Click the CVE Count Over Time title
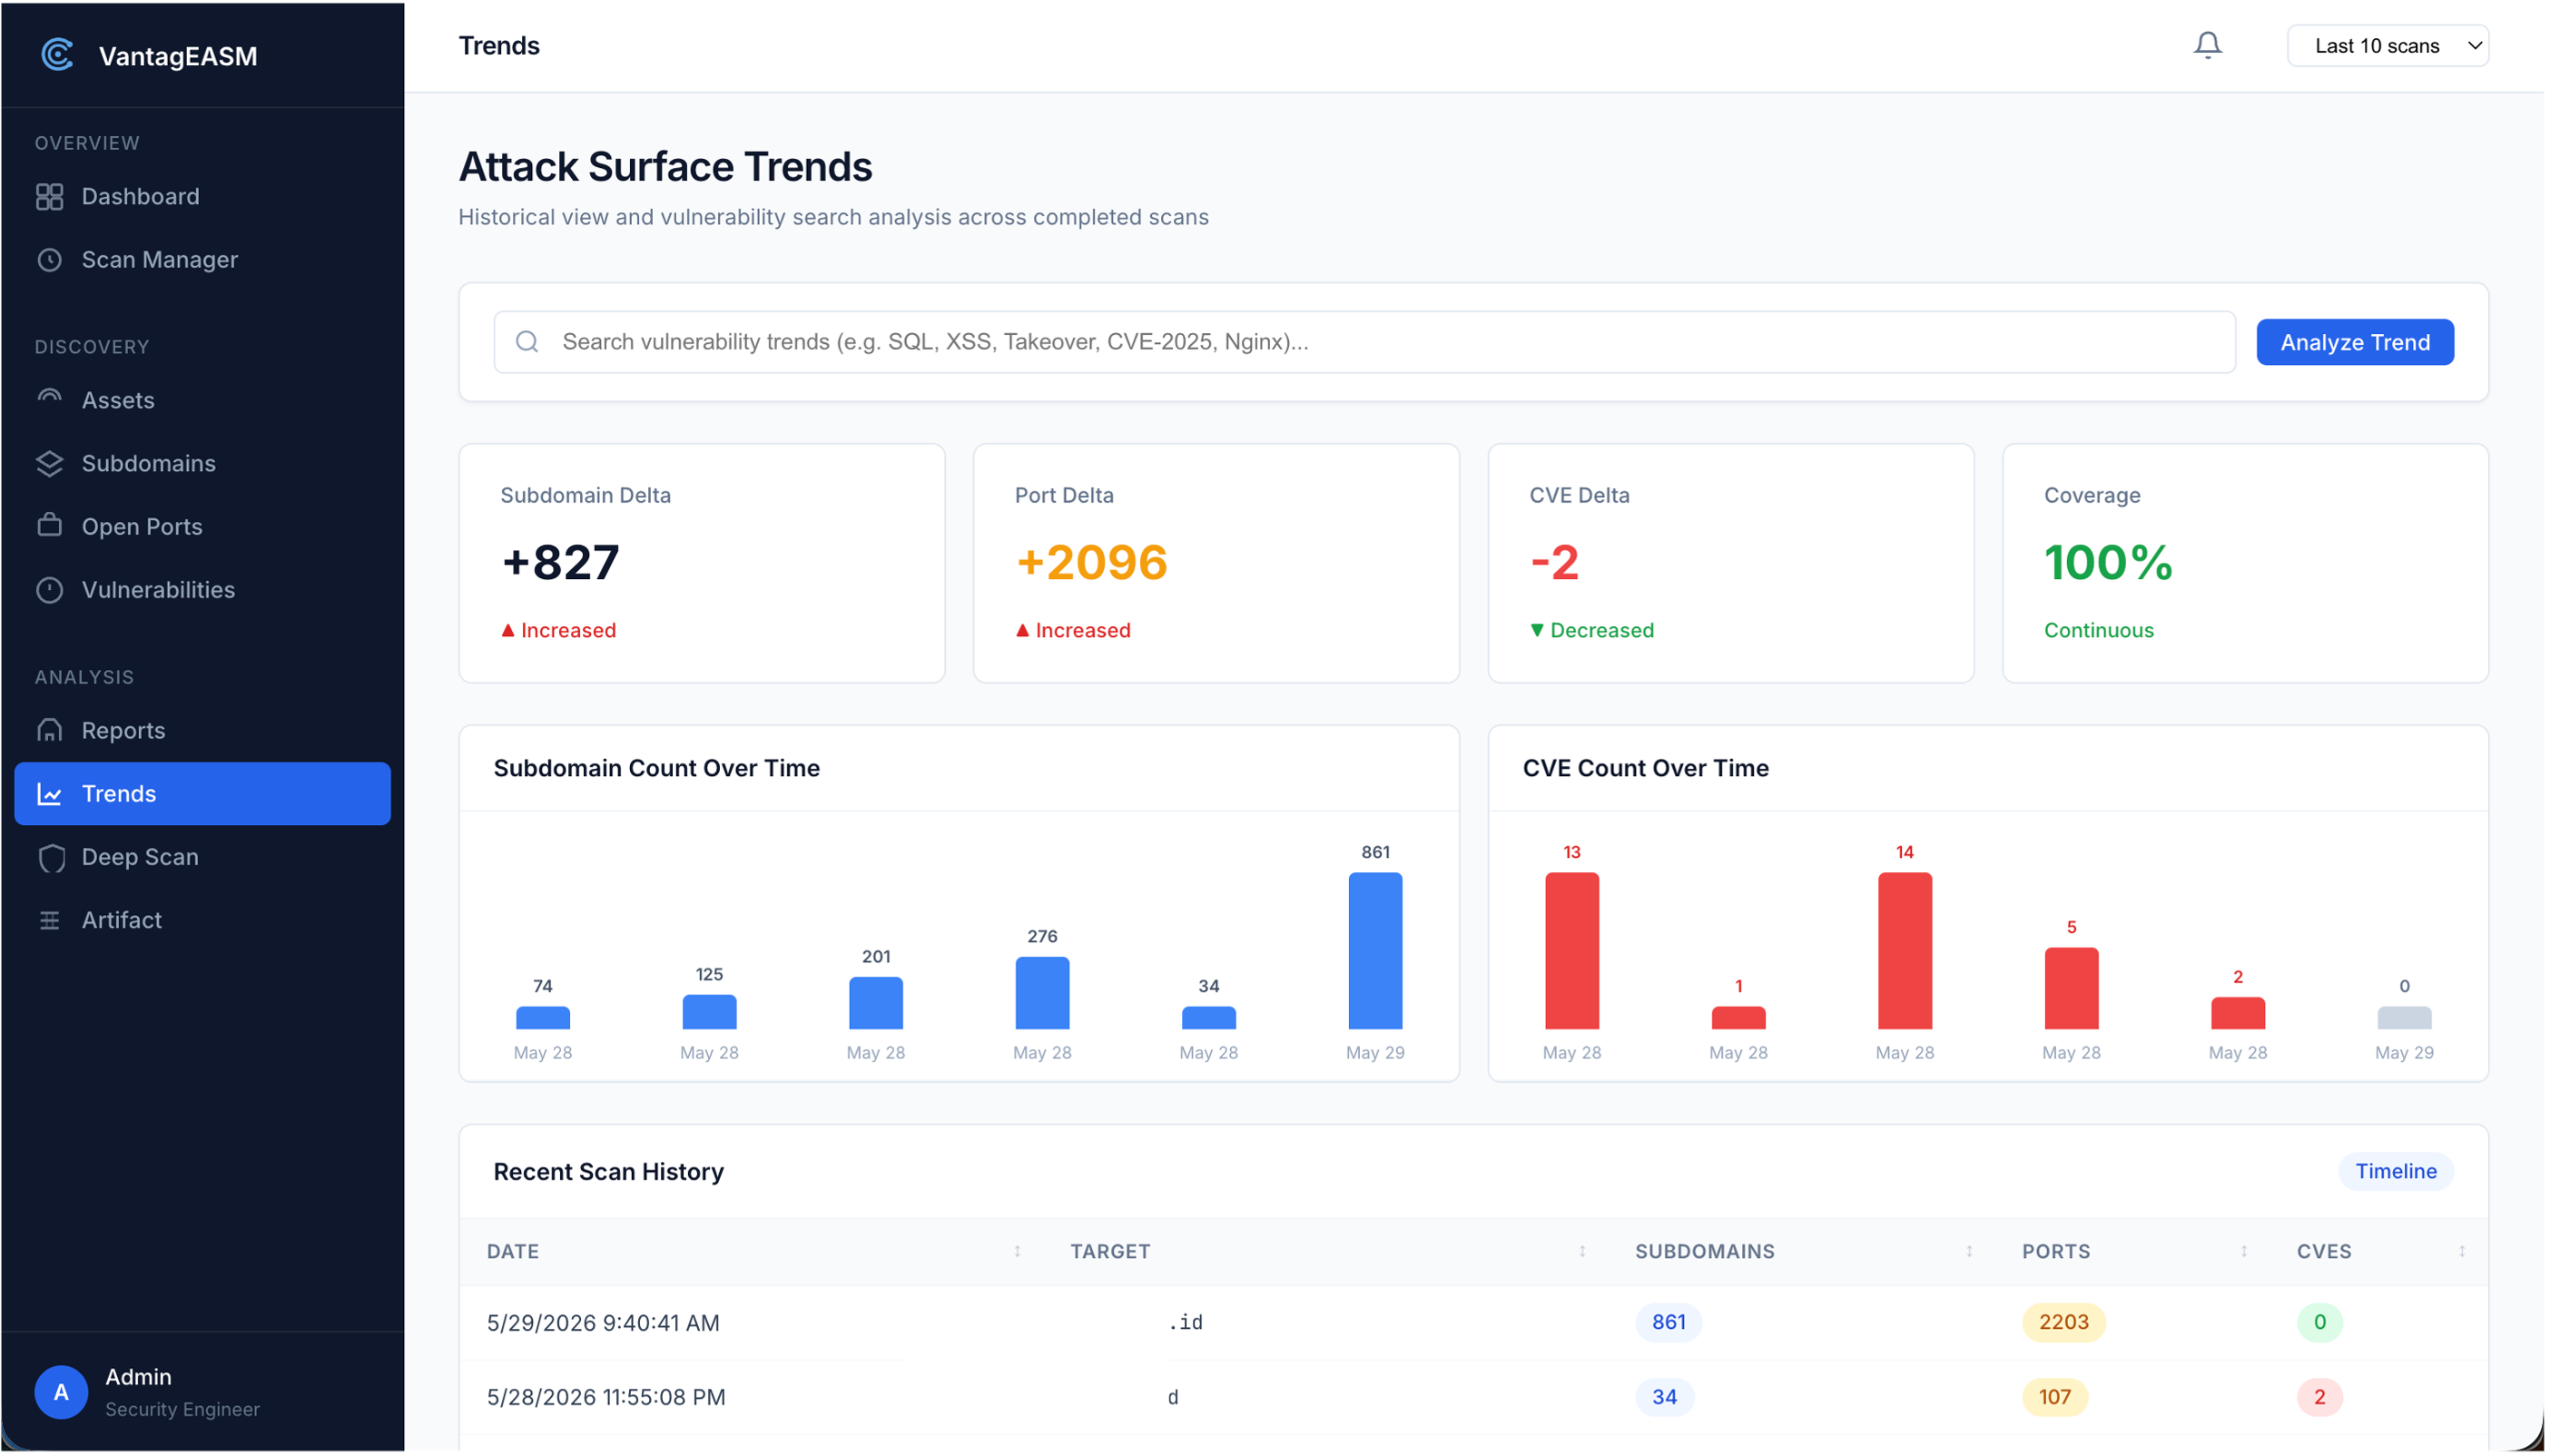This screenshot has height=1456, width=2550. click(x=1645, y=768)
